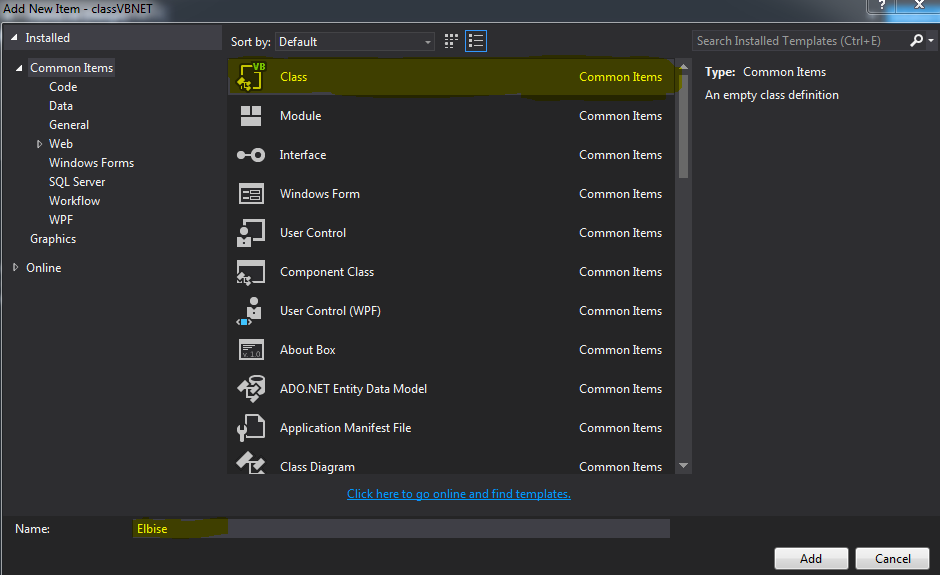Screen dimensions: 940x575
Task: Select the ADO.NET Entity Data Model icon
Action: 251,389
